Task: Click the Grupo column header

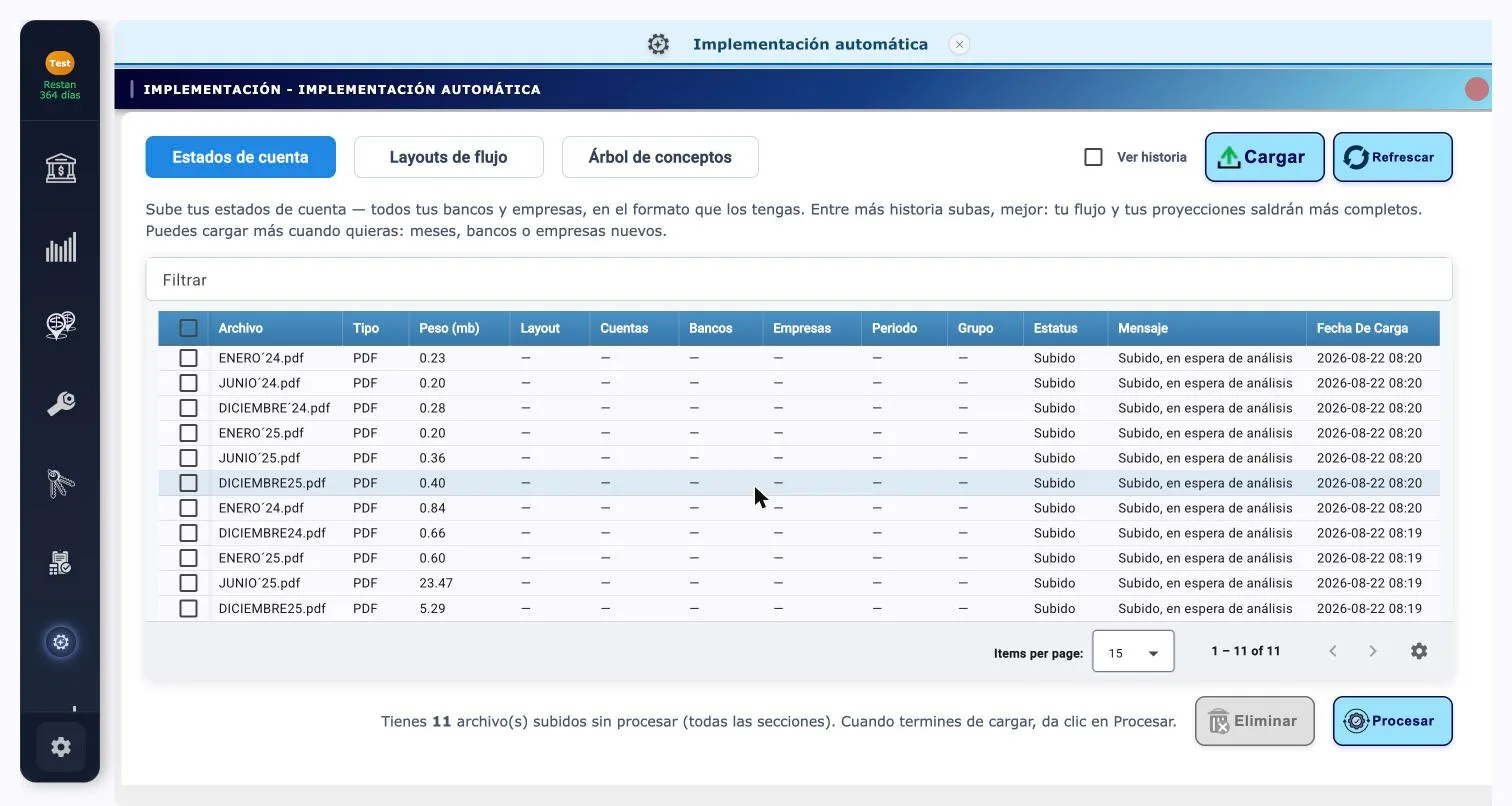Action: (x=975, y=328)
